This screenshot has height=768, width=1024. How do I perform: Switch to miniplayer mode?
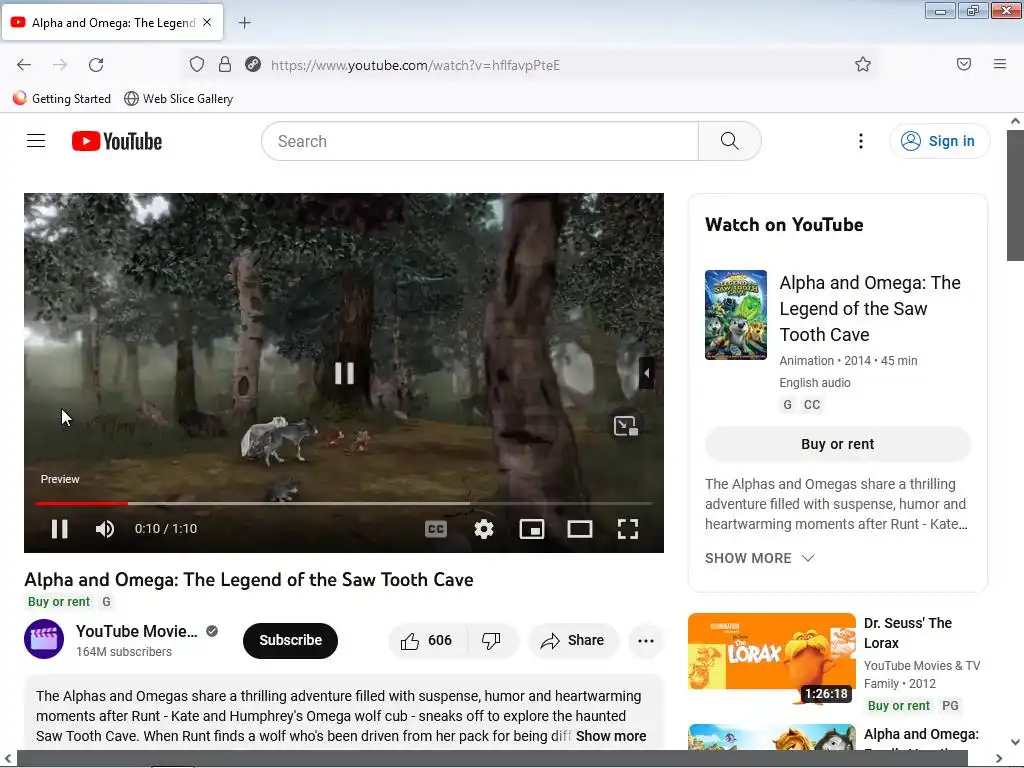point(532,529)
